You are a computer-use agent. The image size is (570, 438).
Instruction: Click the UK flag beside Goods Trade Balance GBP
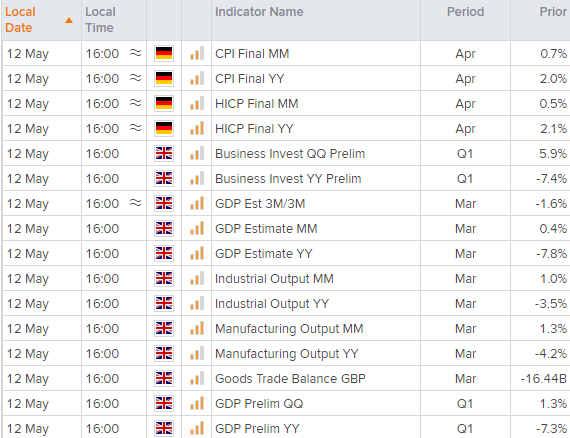(x=164, y=378)
